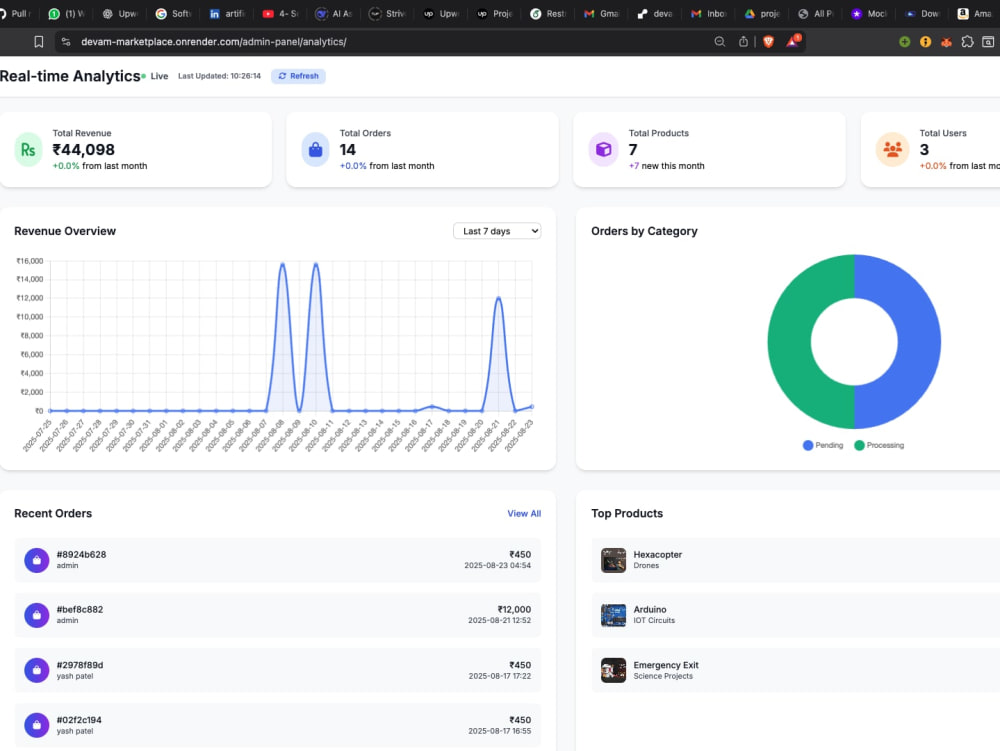Image resolution: width=1000 pixels, height=751 pixels.
Task: Open Brave Rewards triangle icon with badge
Action: [793, 41]
